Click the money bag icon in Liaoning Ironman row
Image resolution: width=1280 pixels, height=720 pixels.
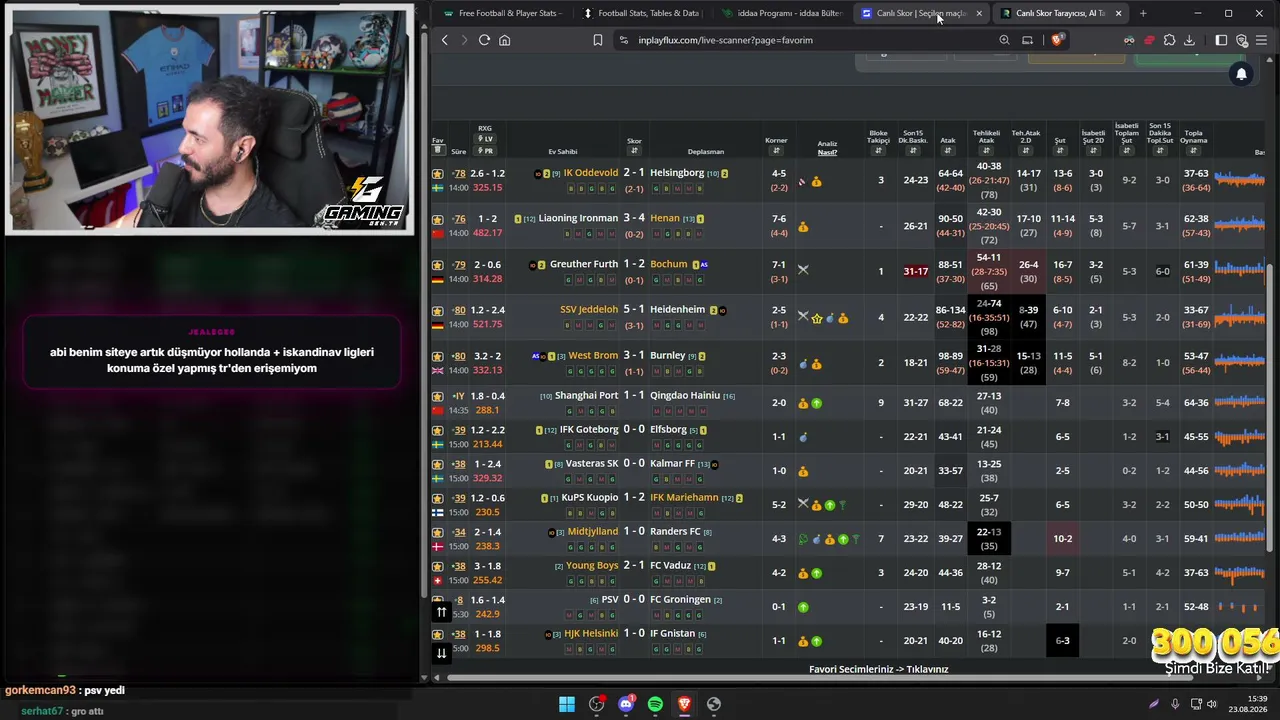tap(803, 227)
